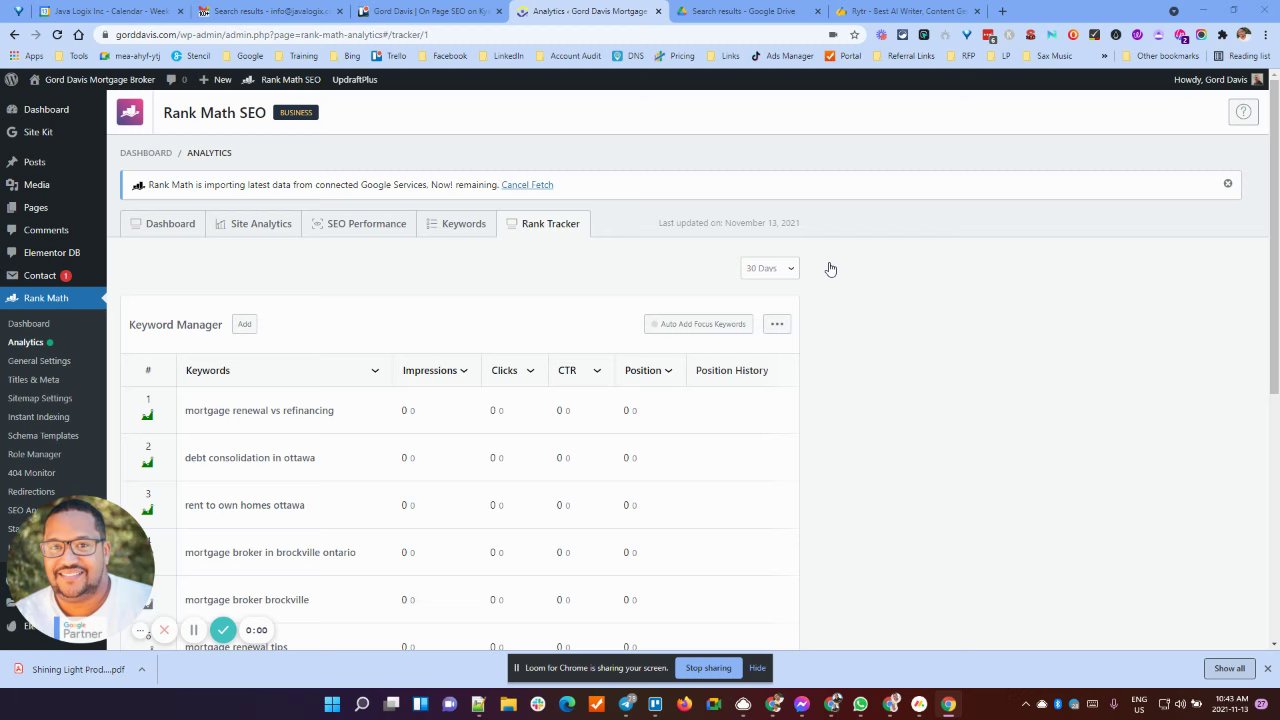Viewport: 1280px width, 720px height.
Task: Hide the Loom screen sharing bar
Action: click(757, 668)
